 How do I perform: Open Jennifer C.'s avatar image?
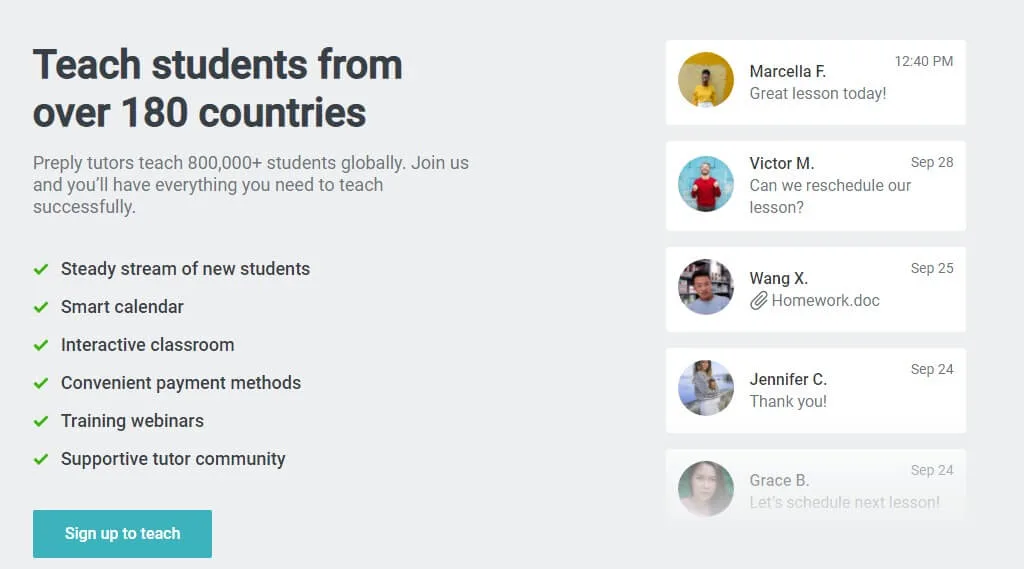705,388
